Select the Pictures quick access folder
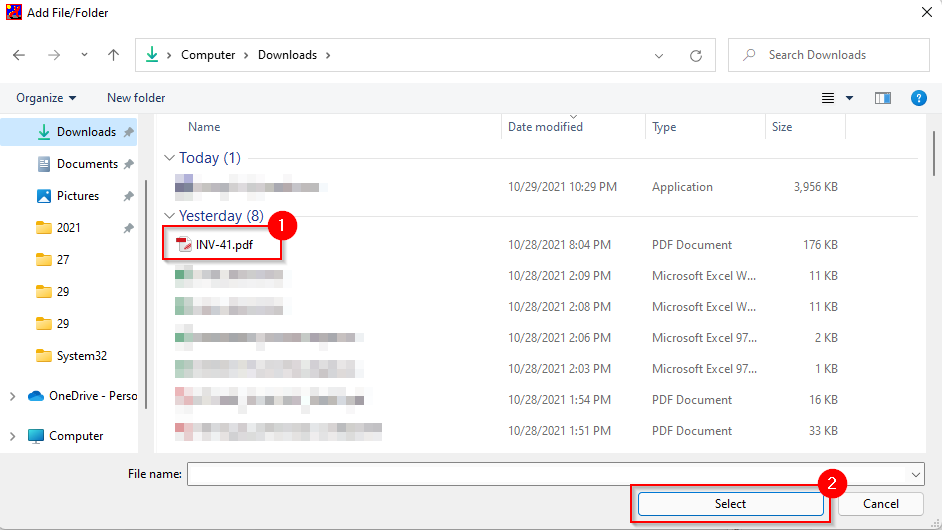This screenshot has width=942, height=530. [x=77, y=196]
